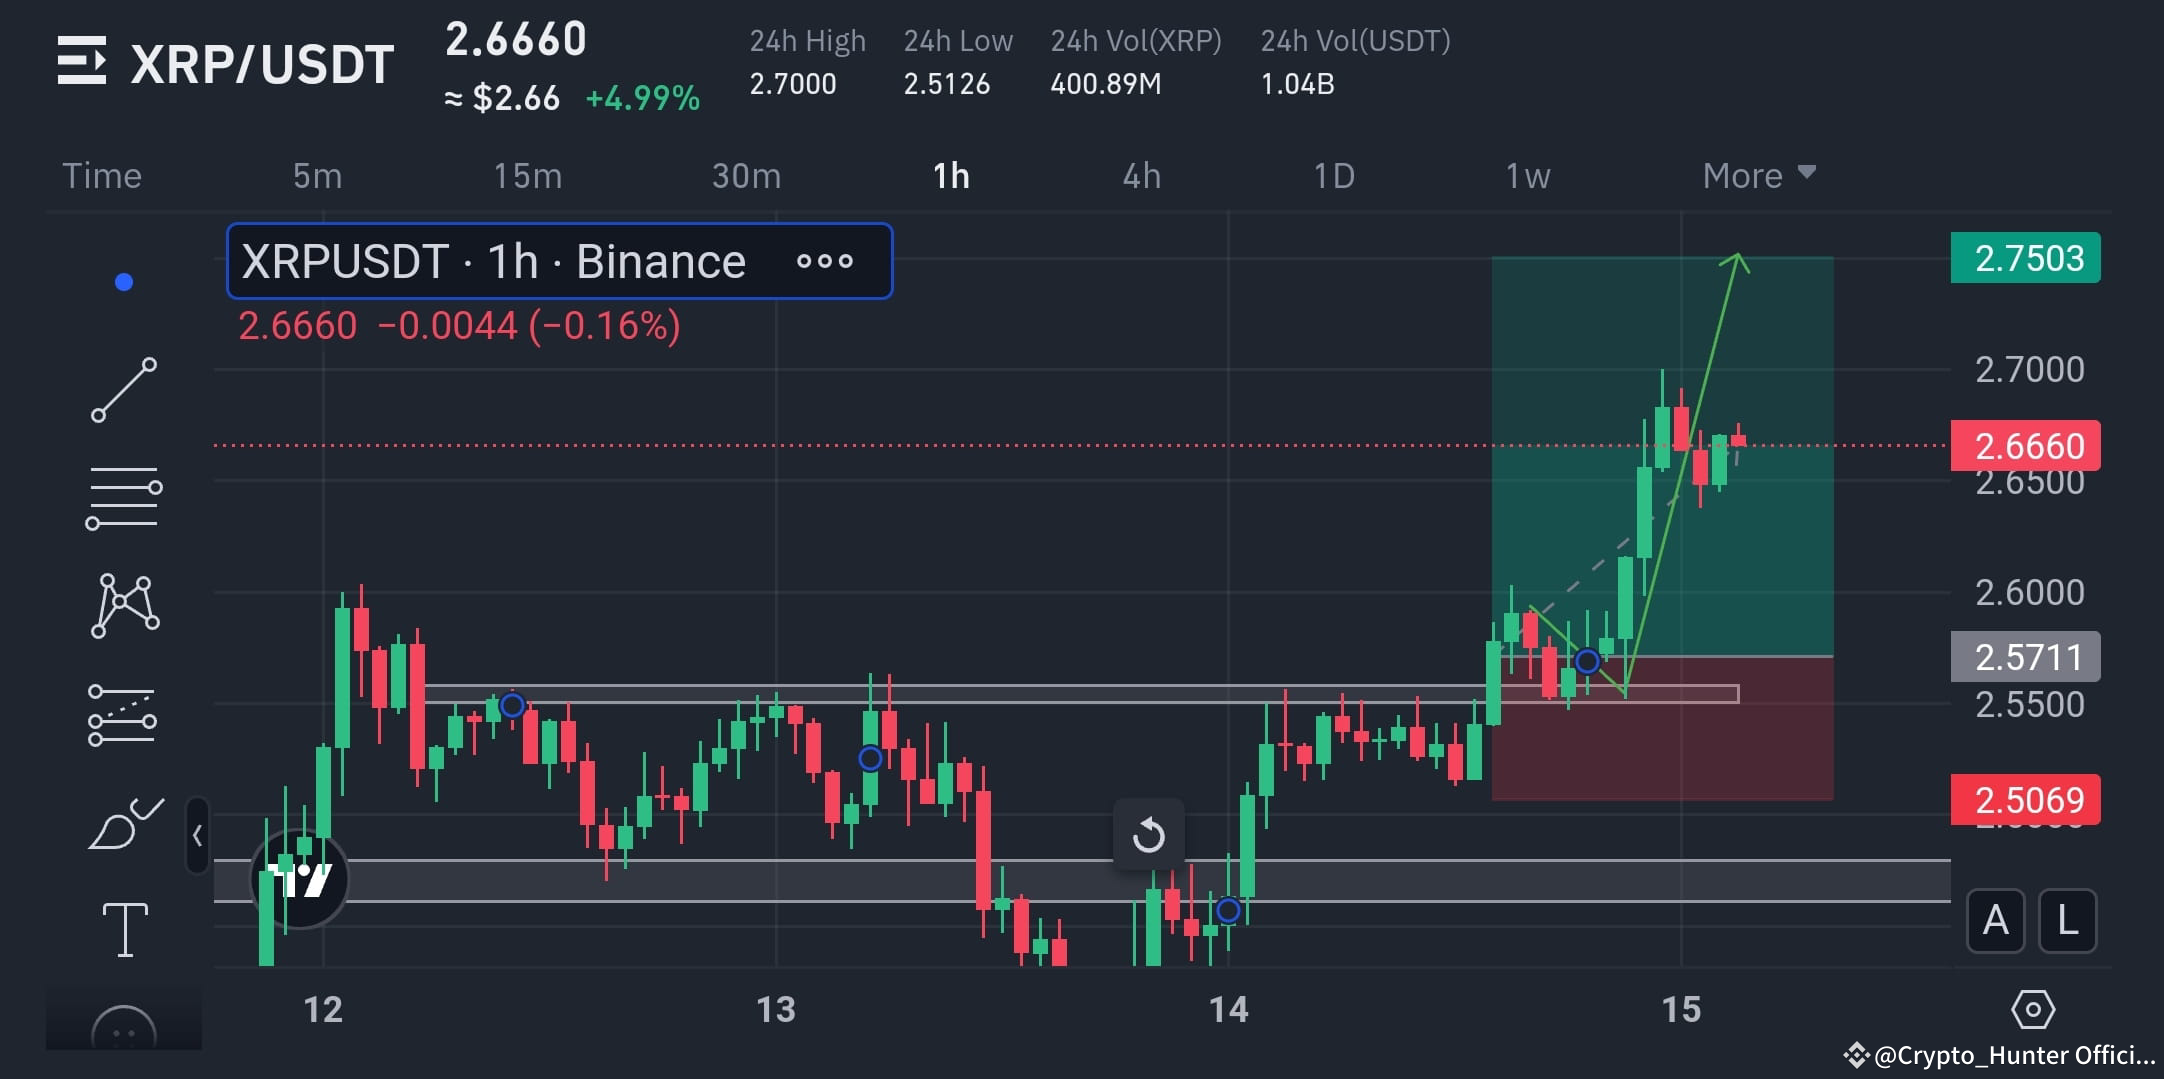This screenshot has width=2164, height=1079.
Task: Select the Trend Line drawing tool
Action: 125,390
